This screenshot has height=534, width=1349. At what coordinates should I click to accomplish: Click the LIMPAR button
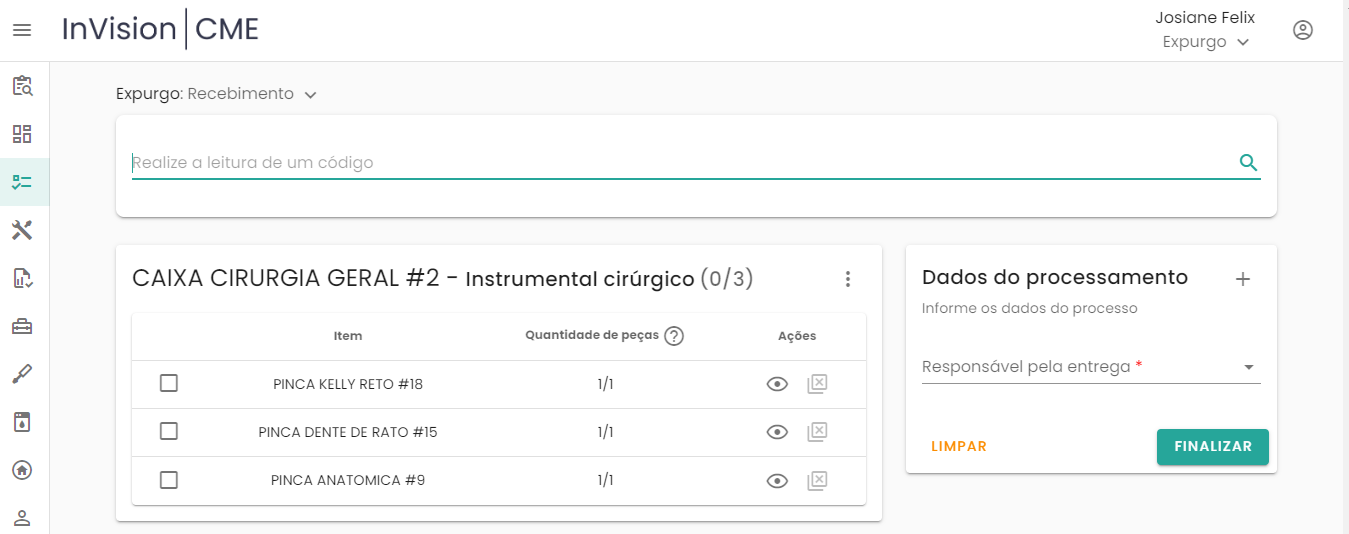coord(958,447)
